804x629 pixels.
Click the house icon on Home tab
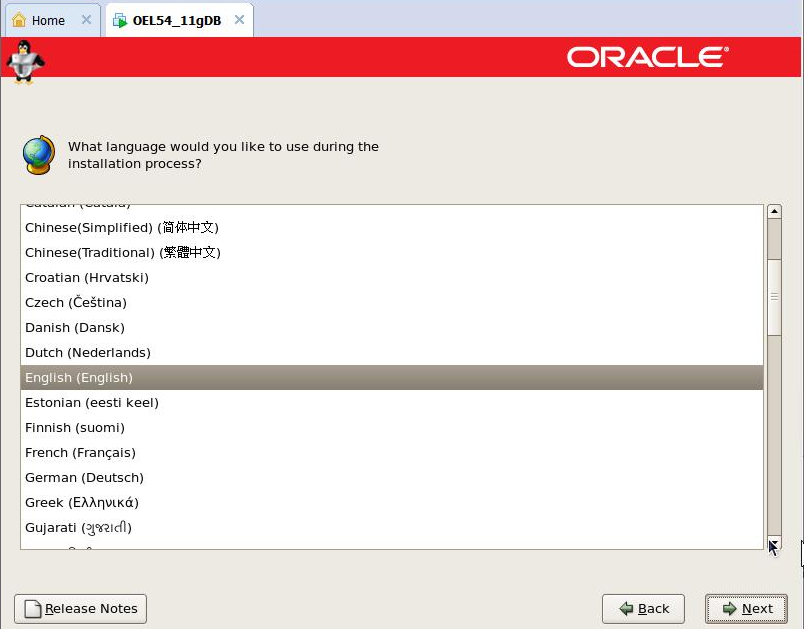19,21
